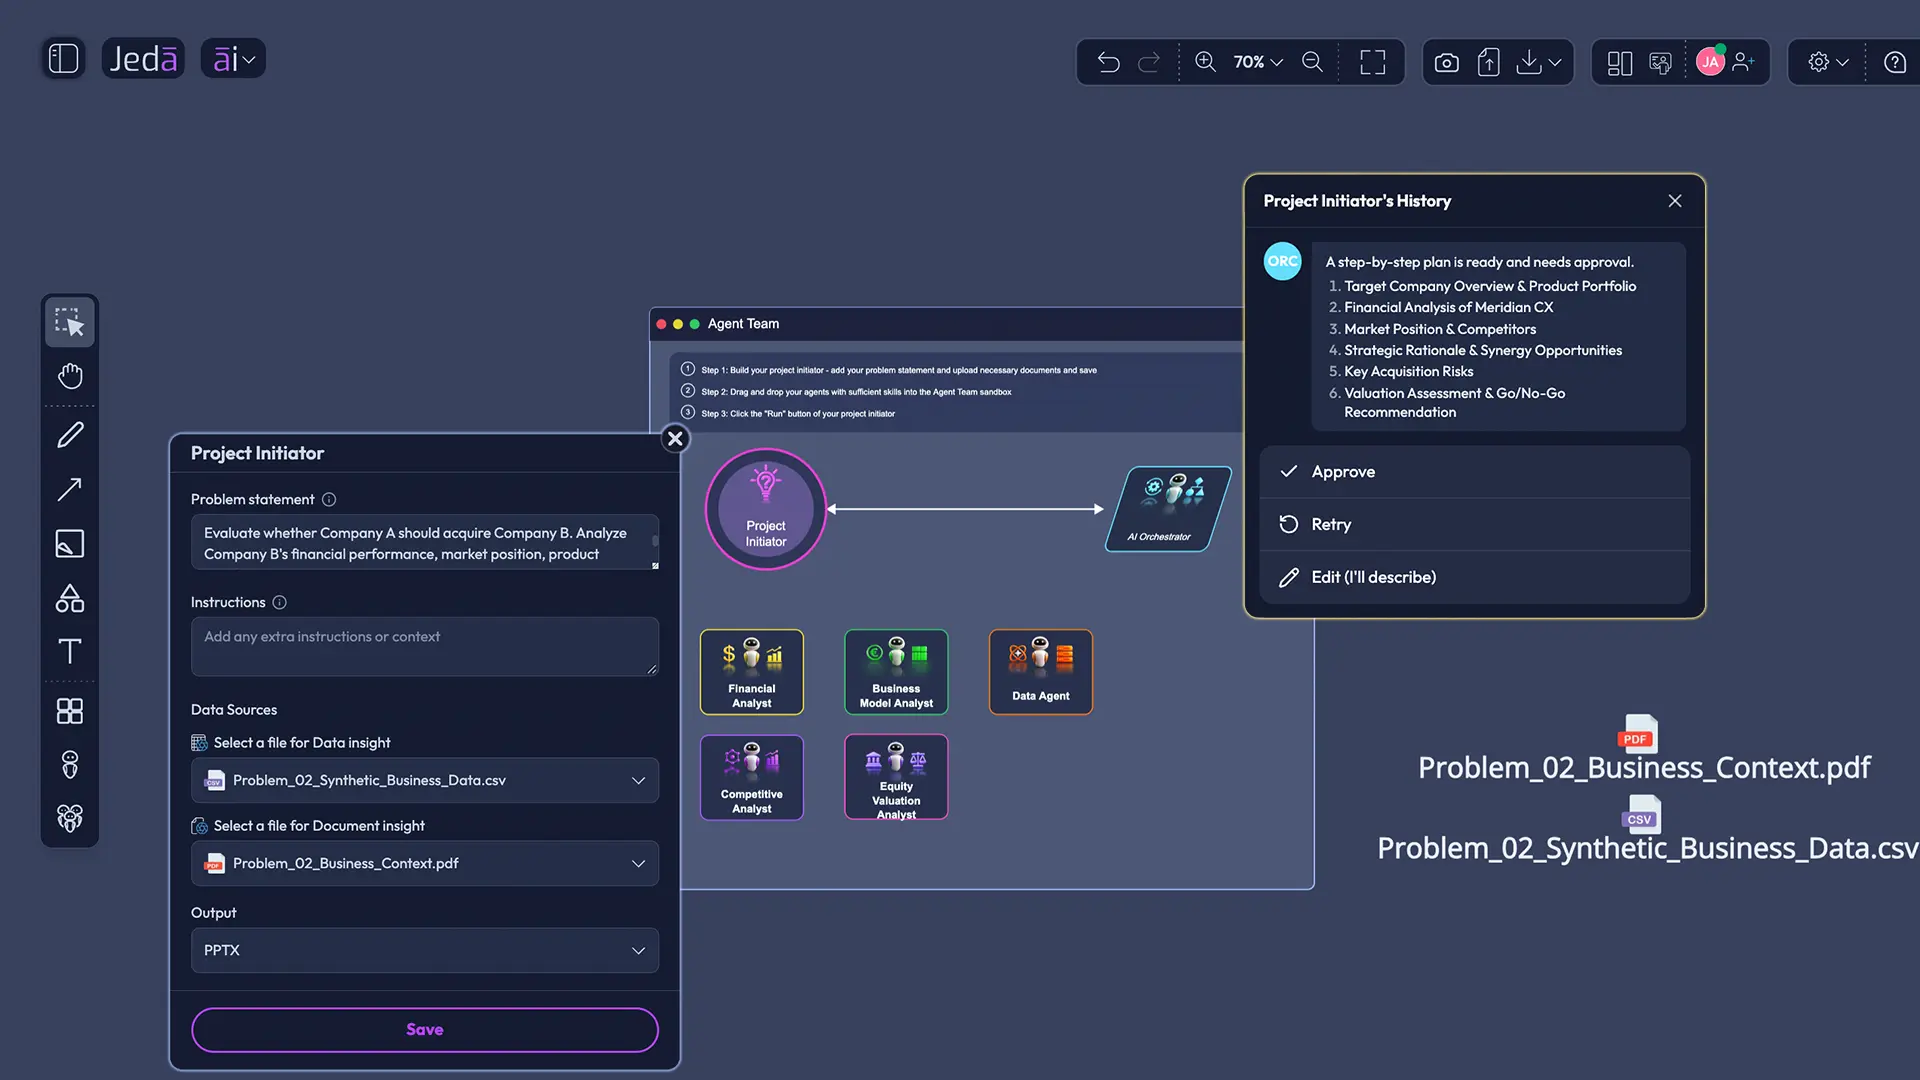
Task: Click the AI Orchestrator node
Action: coord(1166,509)
